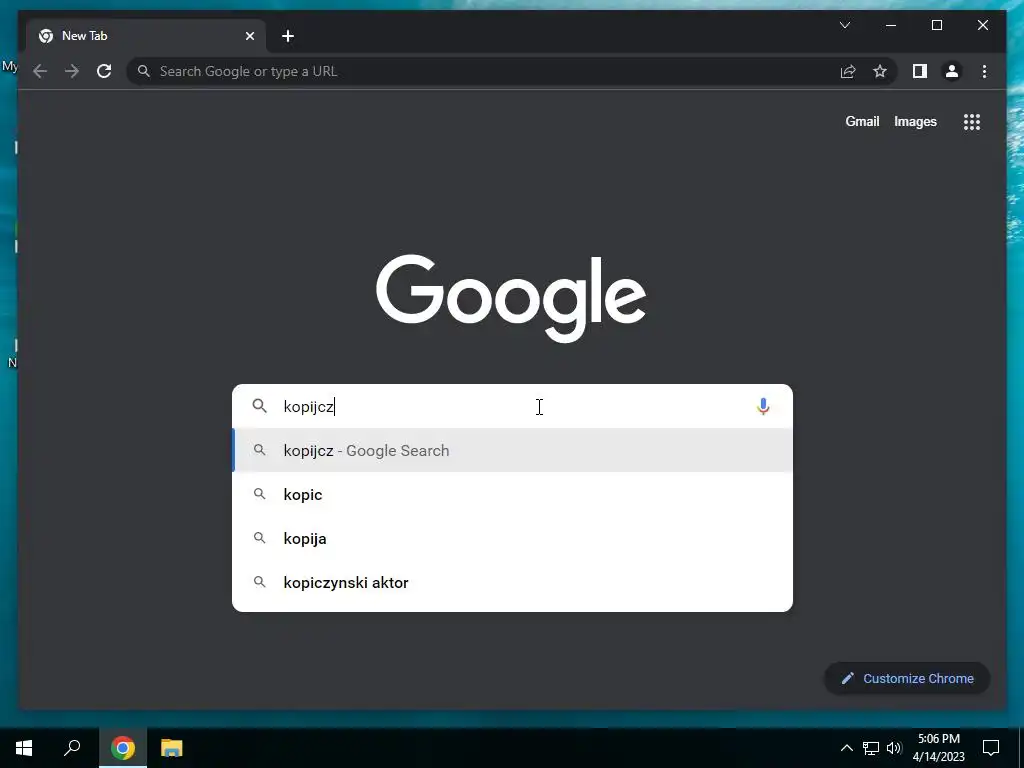Open the taskbar clock showing 5:06 PM
The image size is (1024, 768).
point(939,748)
